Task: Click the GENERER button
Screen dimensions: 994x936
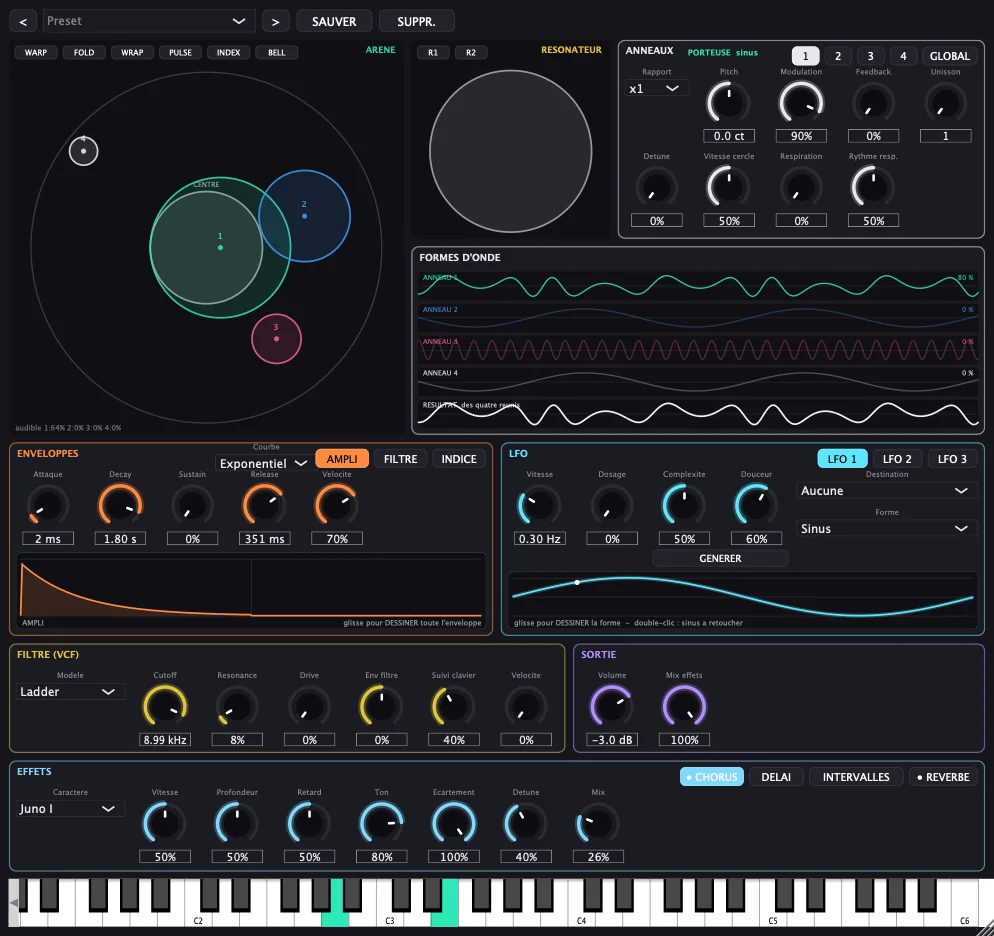Action: coord(720,558)
